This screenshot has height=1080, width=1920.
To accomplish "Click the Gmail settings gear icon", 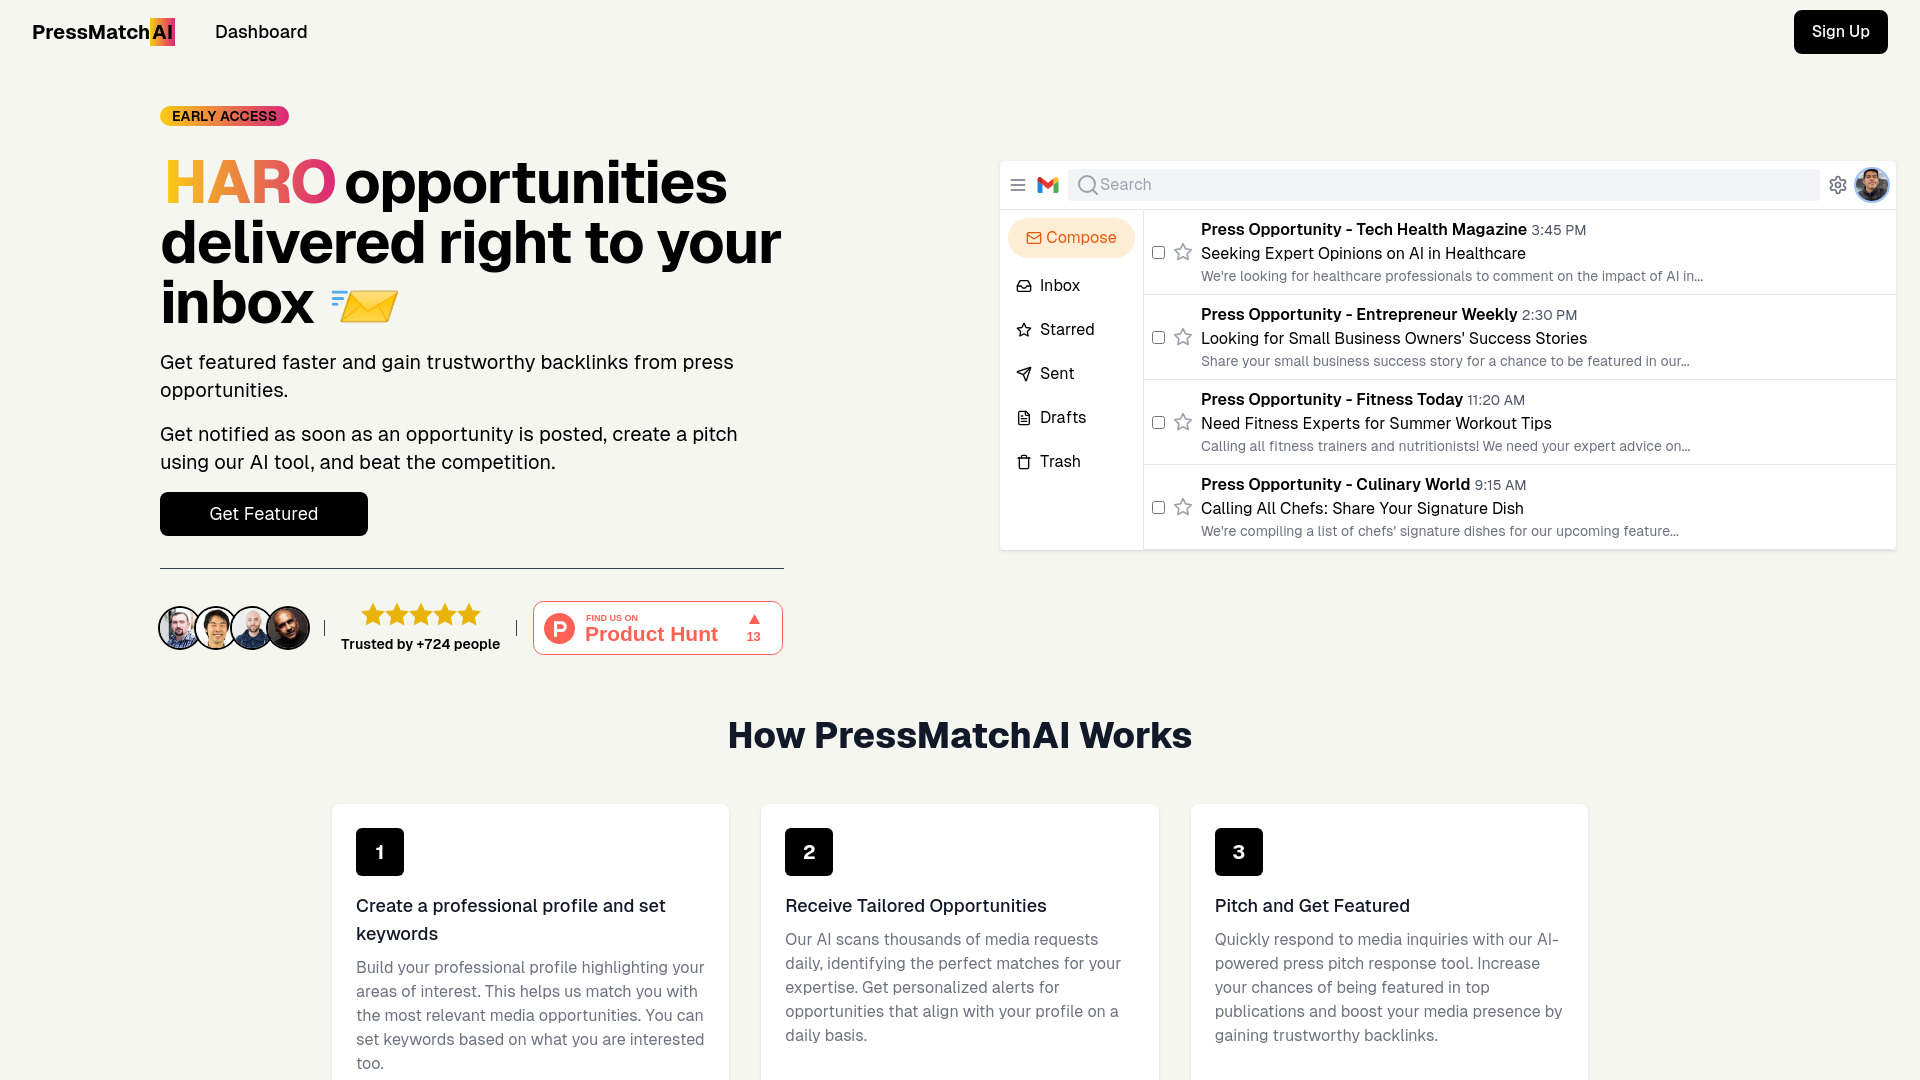I will [x=1837, y=185].
